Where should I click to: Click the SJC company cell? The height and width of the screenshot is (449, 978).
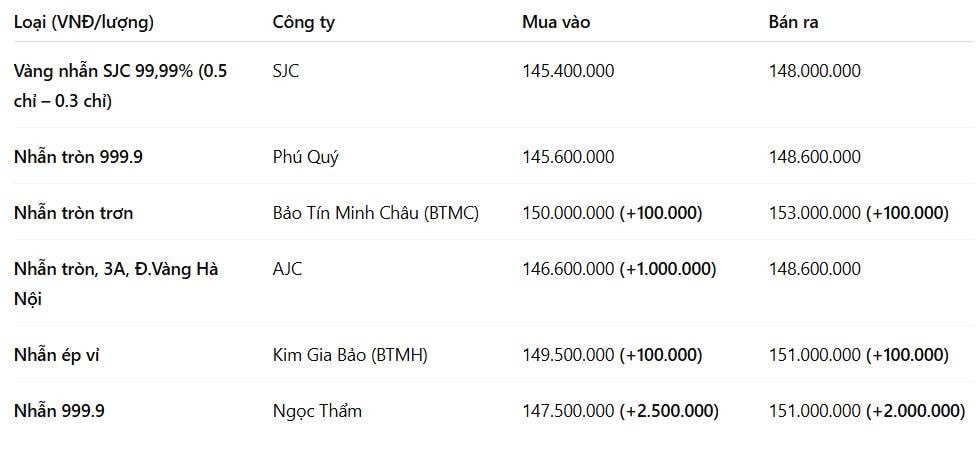(286, 71)
